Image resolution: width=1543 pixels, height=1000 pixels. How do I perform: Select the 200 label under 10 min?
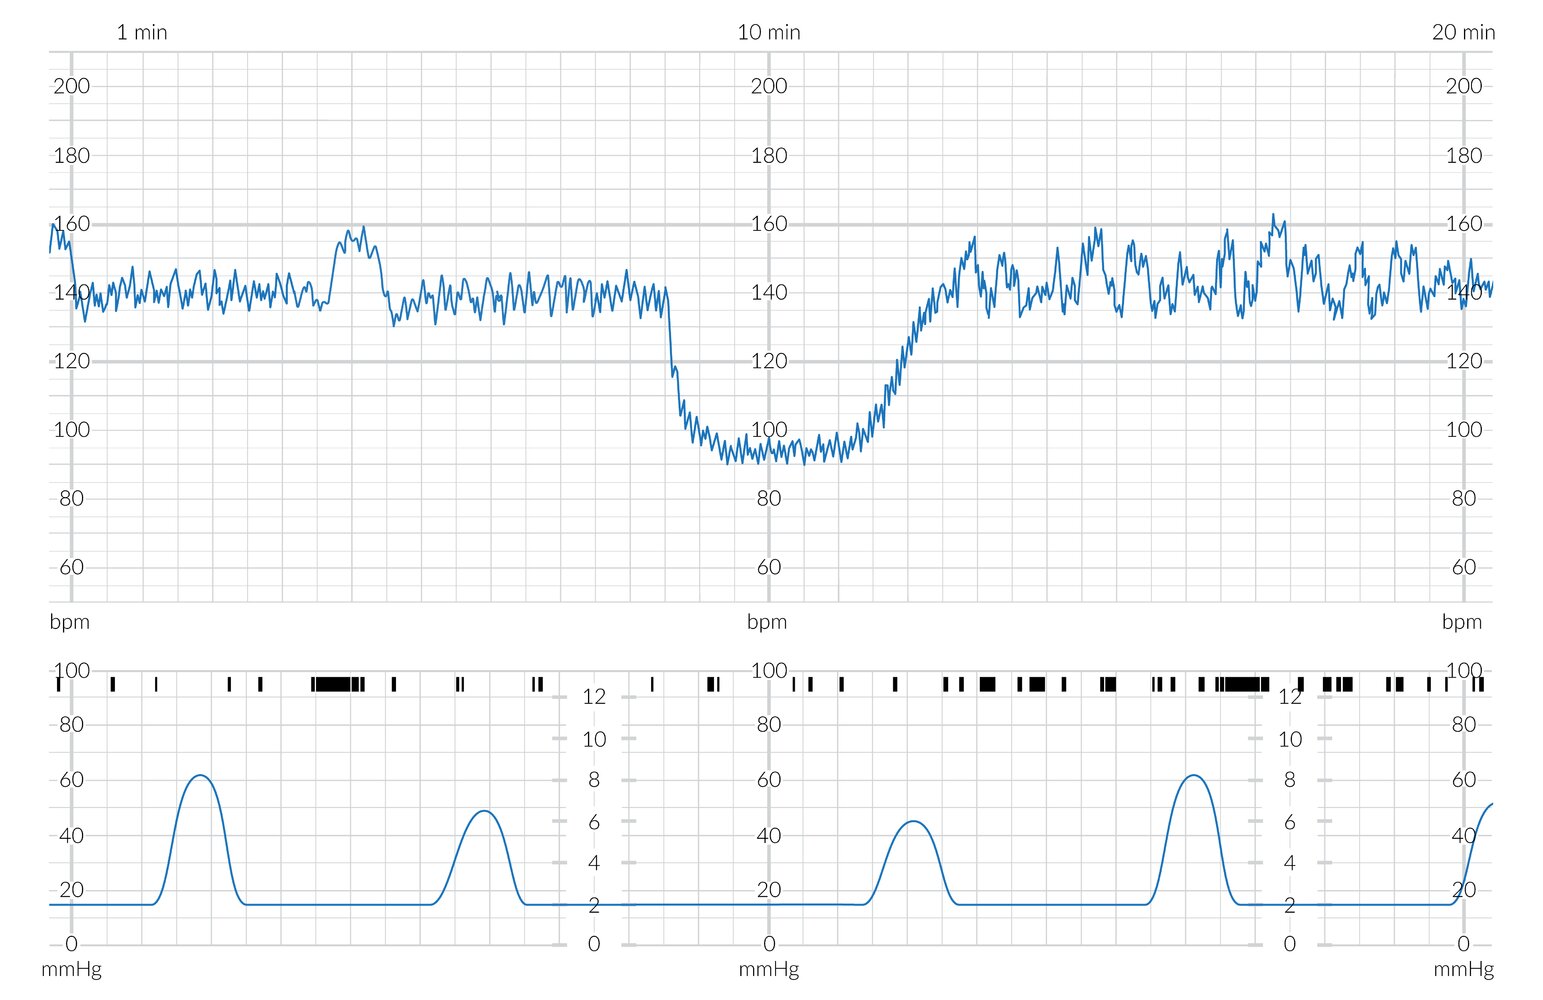[769, 86]
